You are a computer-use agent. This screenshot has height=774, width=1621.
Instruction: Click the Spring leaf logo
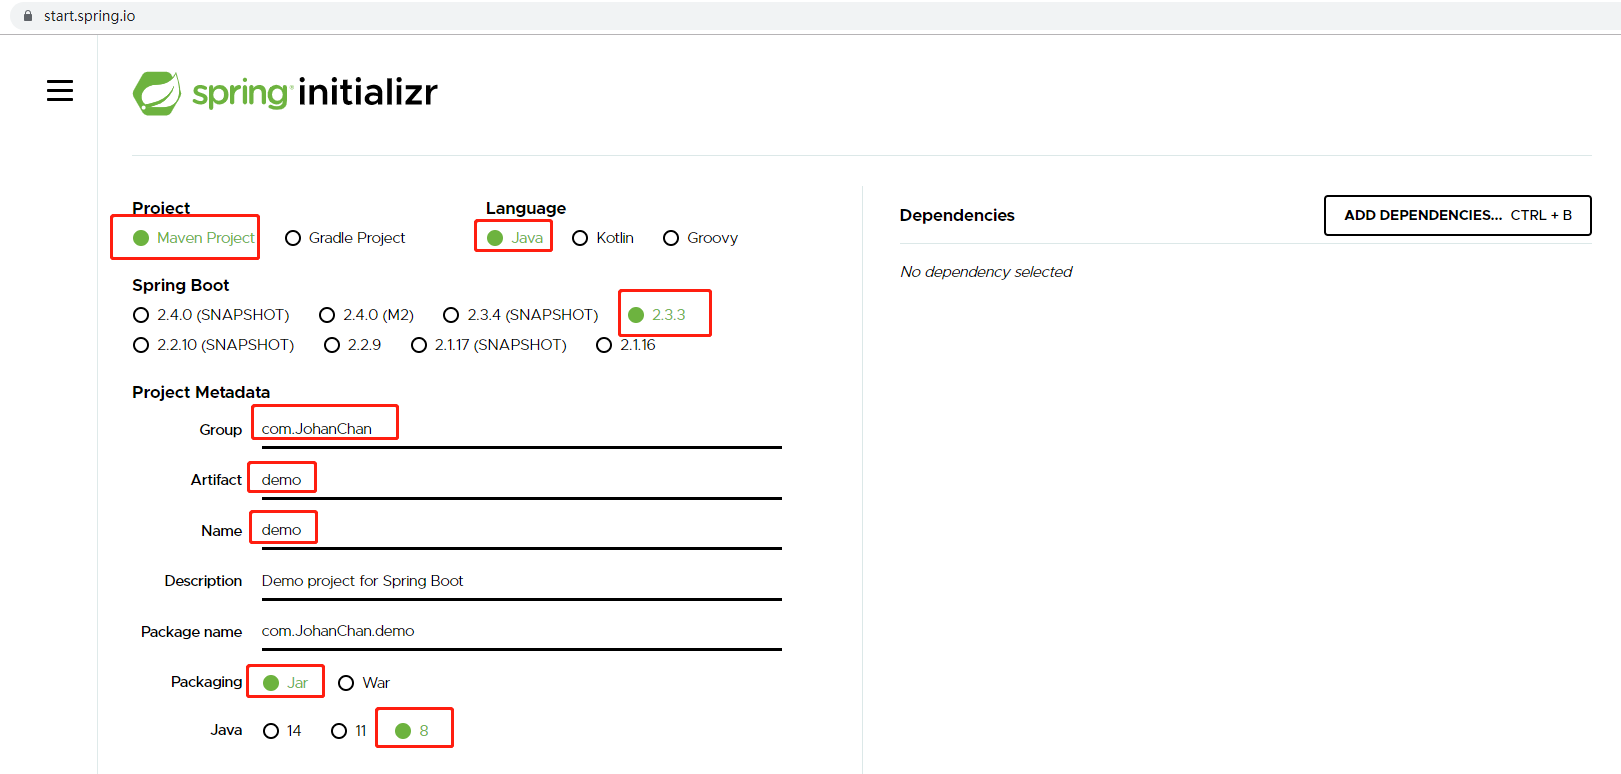[x=157, y=93]
